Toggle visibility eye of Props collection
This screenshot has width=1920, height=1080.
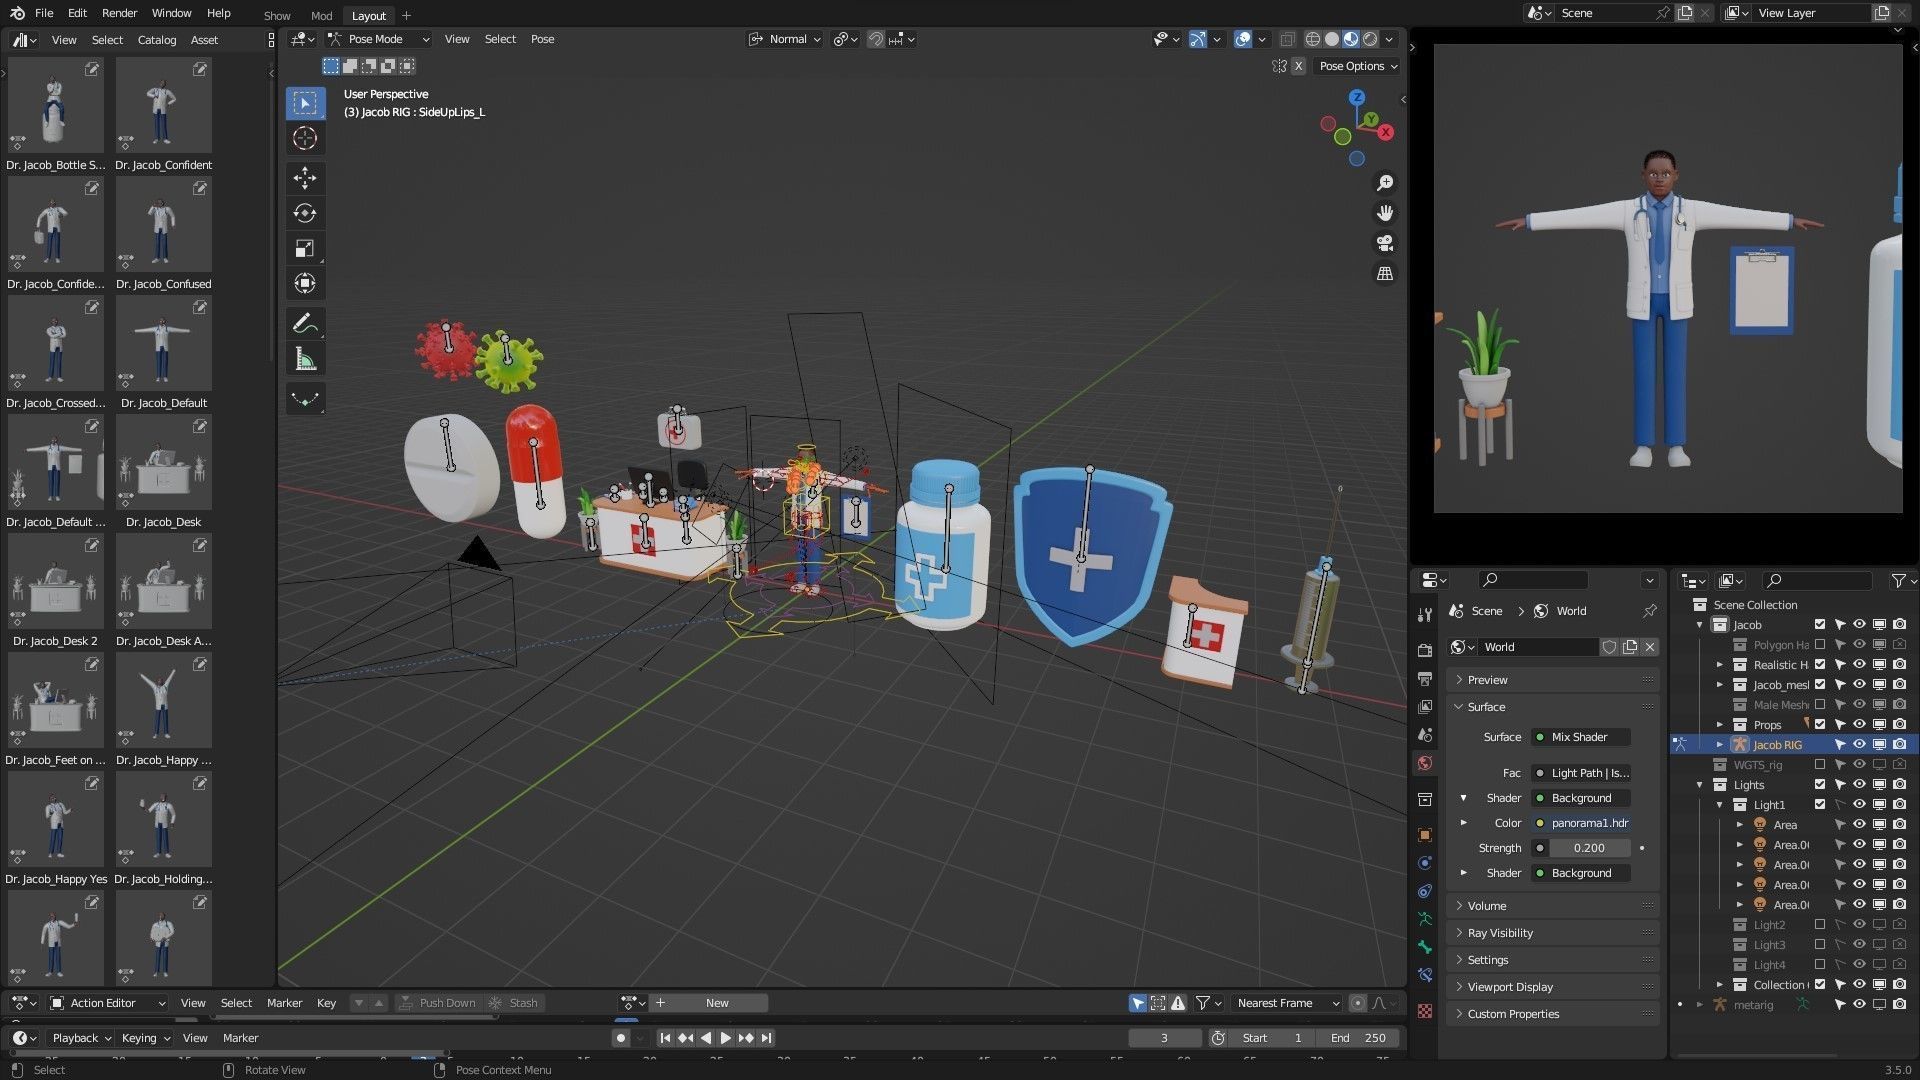point(1859,725)
